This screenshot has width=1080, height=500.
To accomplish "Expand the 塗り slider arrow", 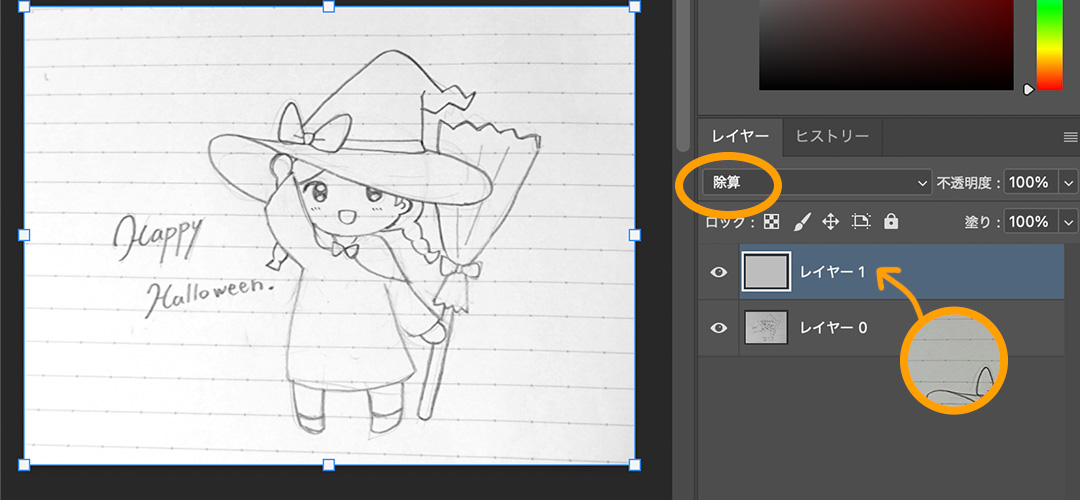I will (x=1069, y=222).
